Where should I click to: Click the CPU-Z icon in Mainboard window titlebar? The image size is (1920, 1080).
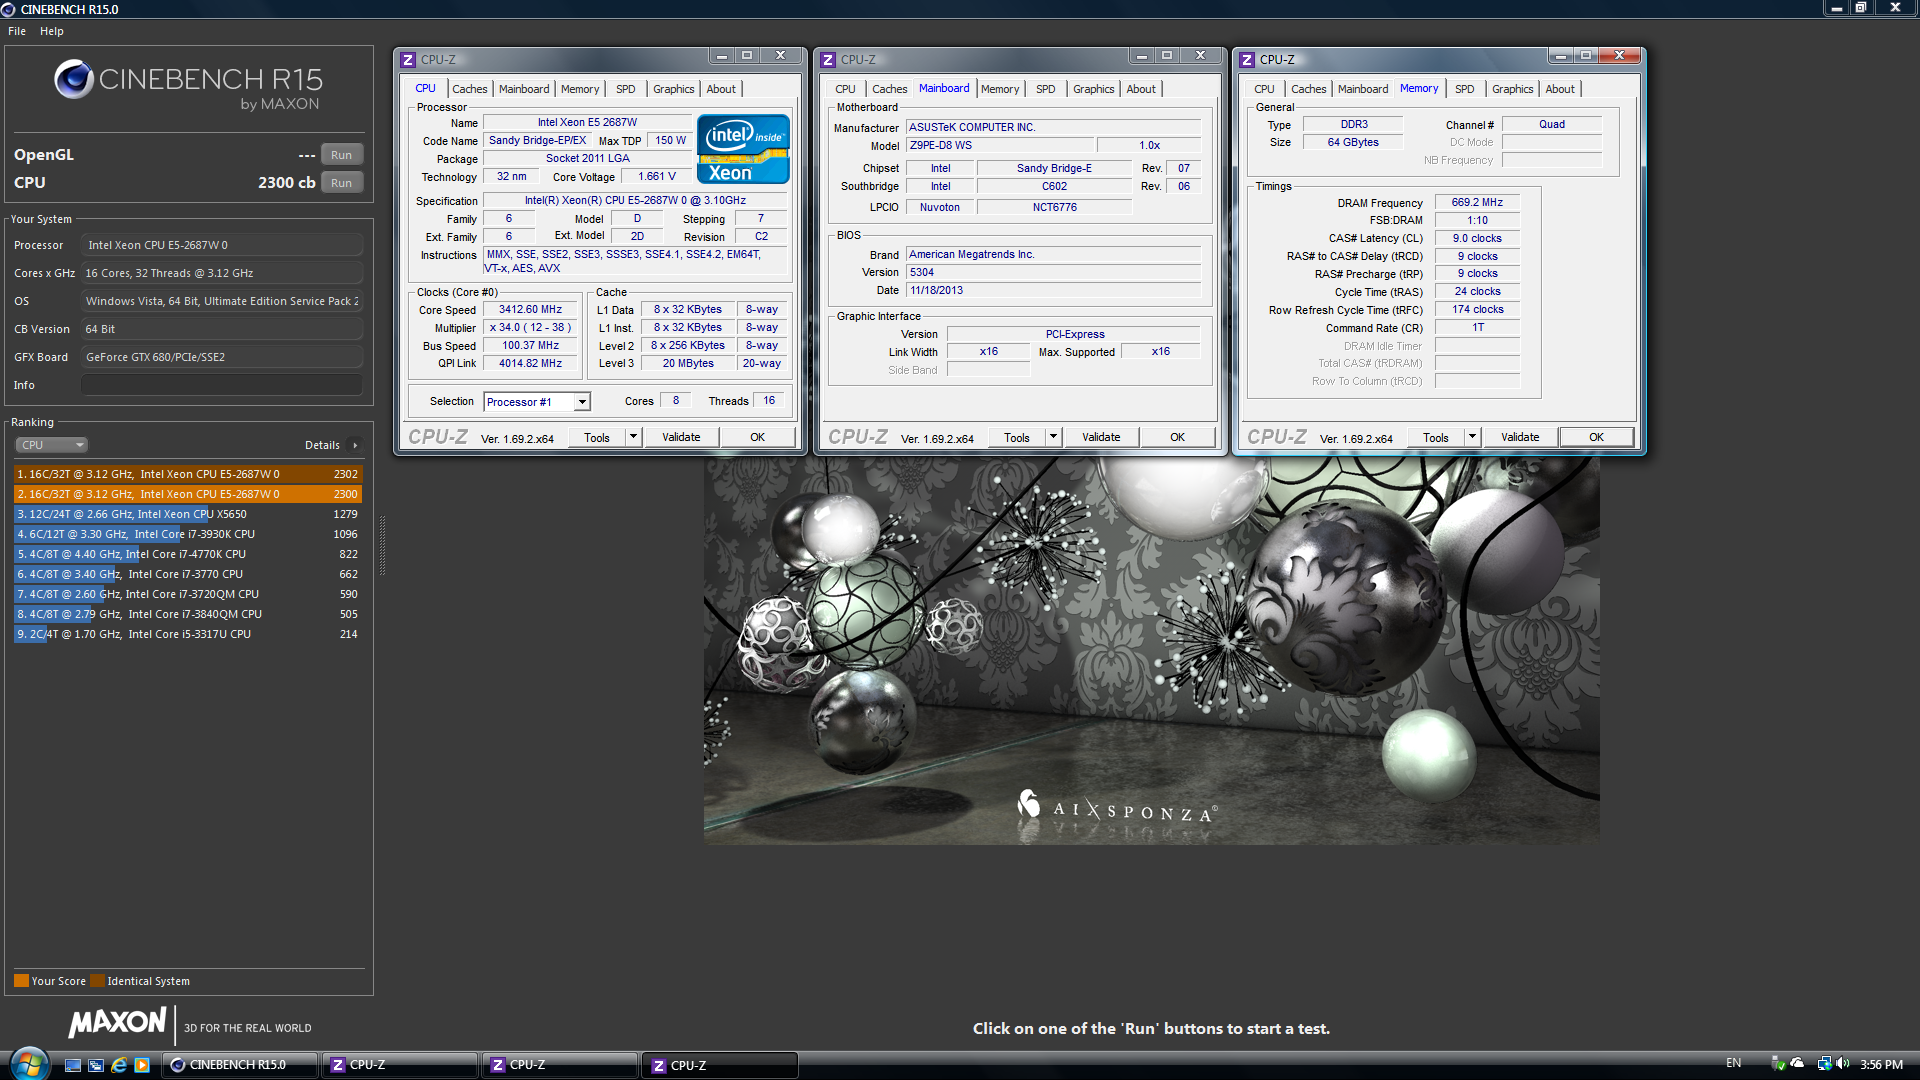[828, 59]
